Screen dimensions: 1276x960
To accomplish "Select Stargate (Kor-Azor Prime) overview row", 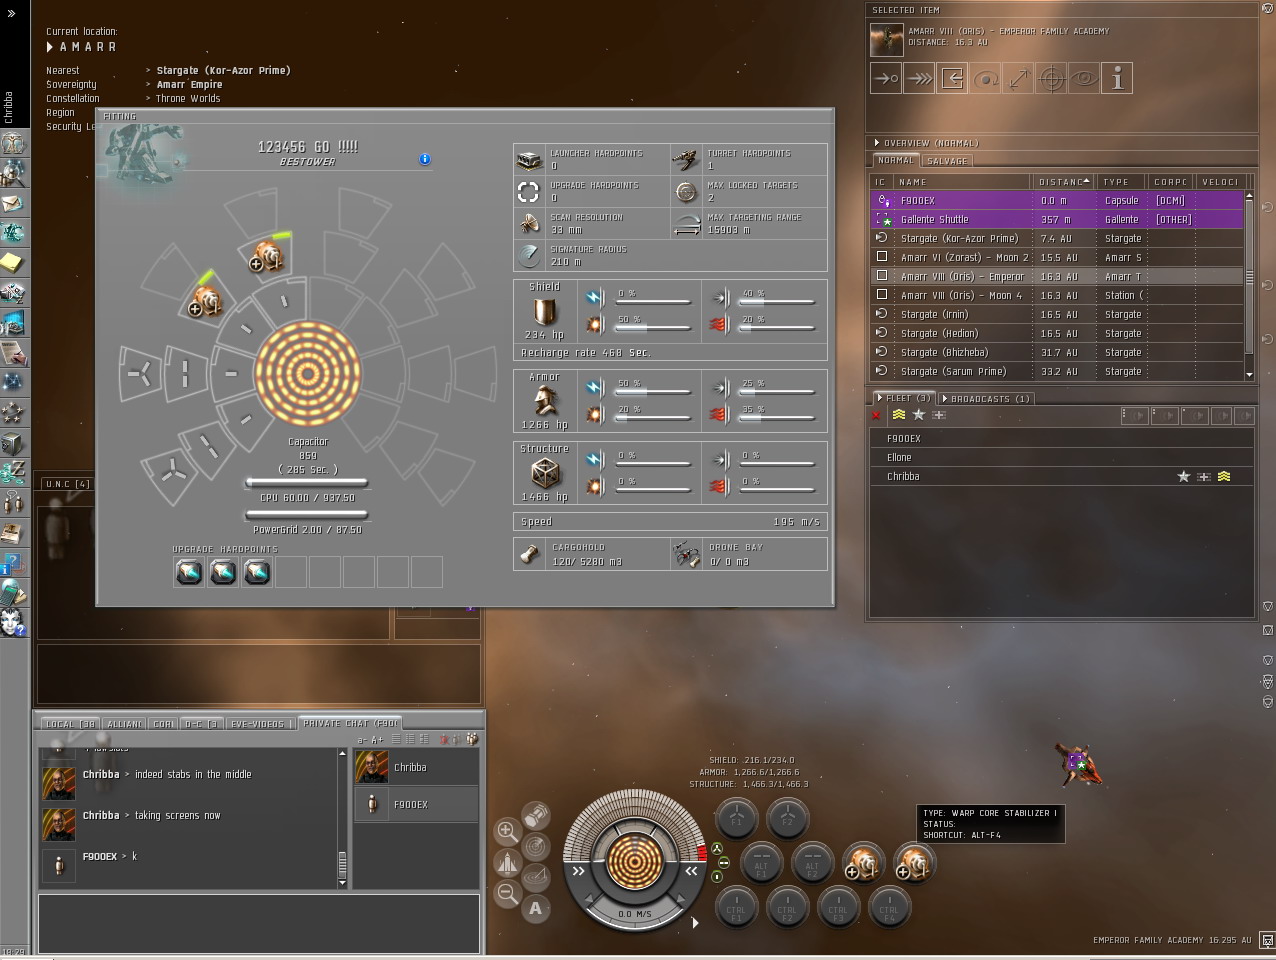I will pos(1057,238).
